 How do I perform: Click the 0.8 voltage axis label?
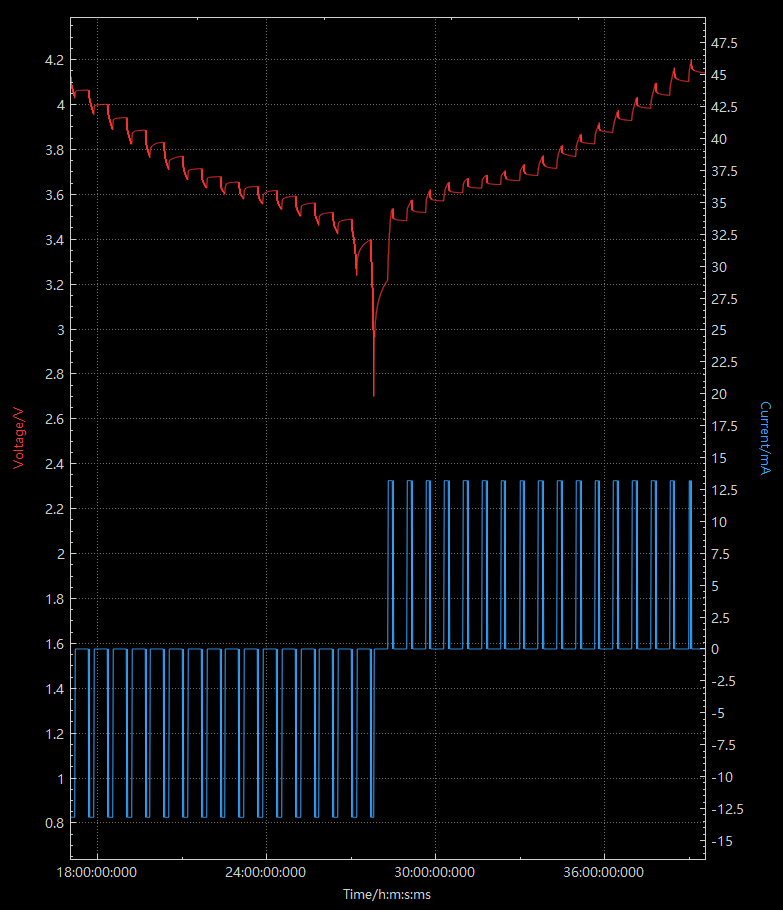click(55, 824)
